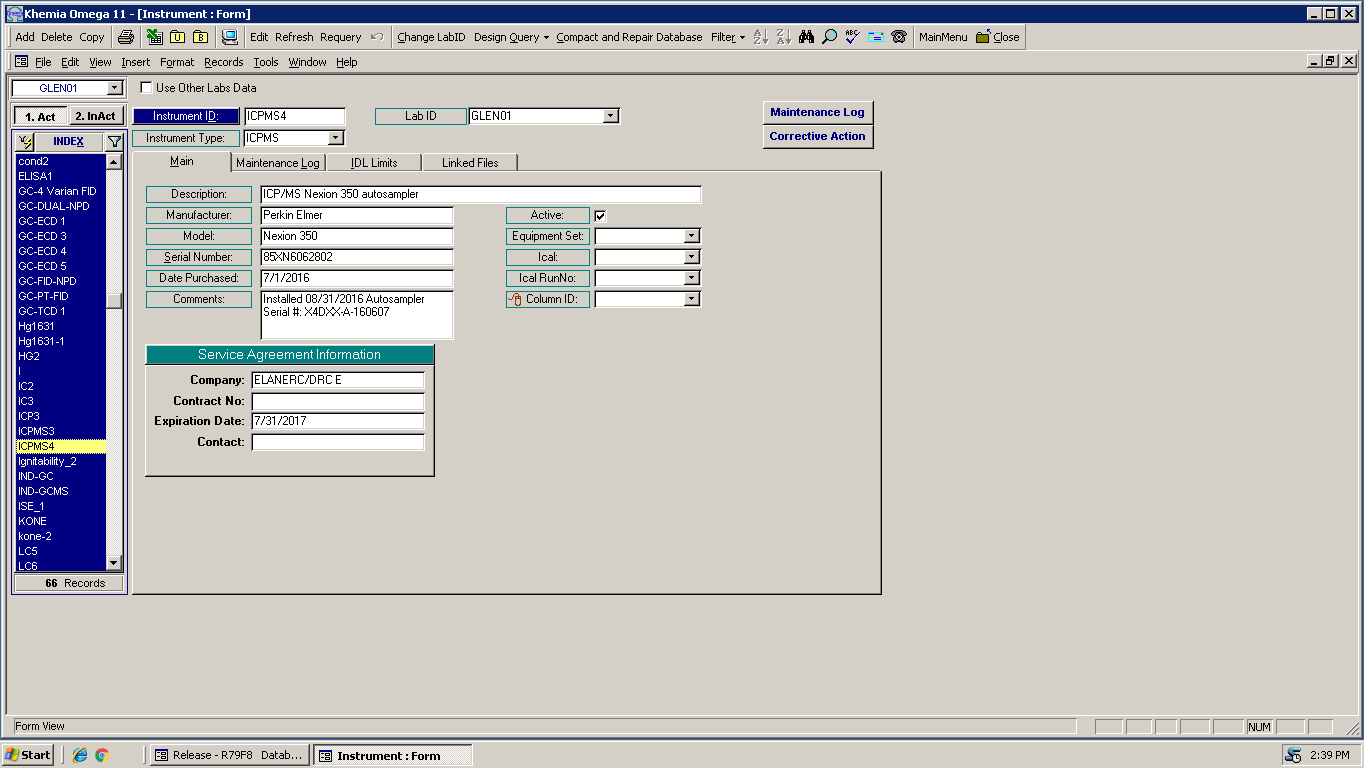Click the Corrective Action button
Screen dimensions: 1364x768
click(817, 136)
